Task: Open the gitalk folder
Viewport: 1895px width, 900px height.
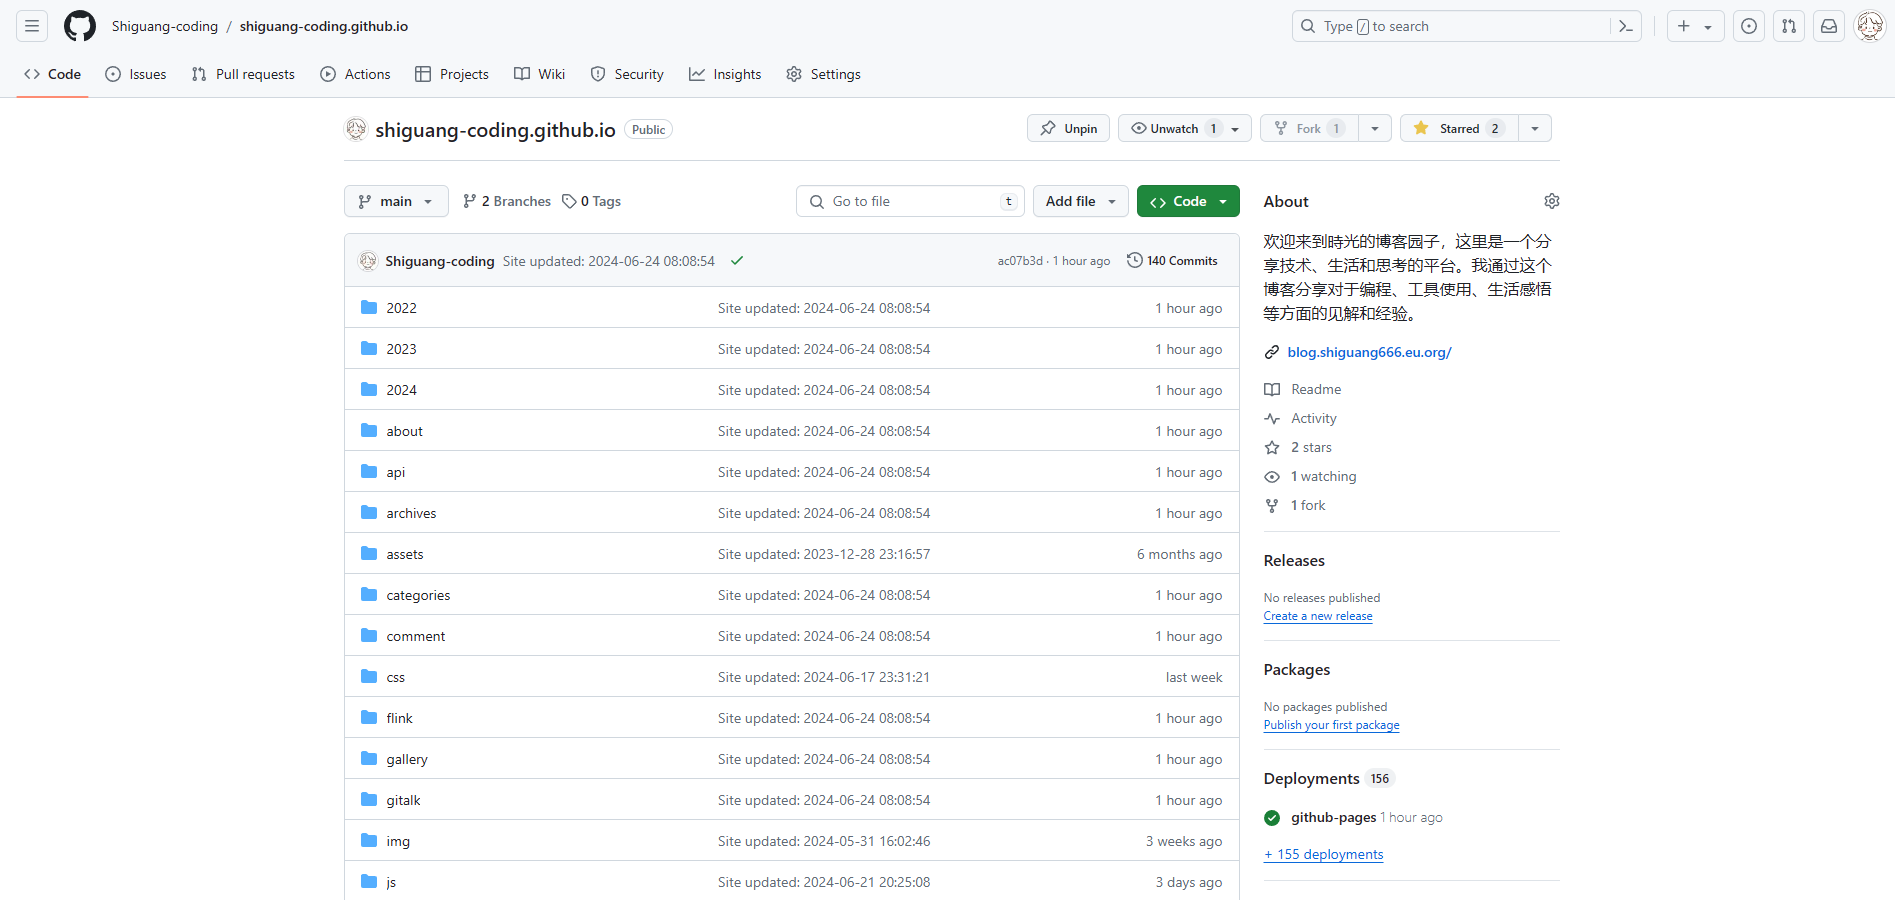Action: pyautogui.click(x=403, y=800)
